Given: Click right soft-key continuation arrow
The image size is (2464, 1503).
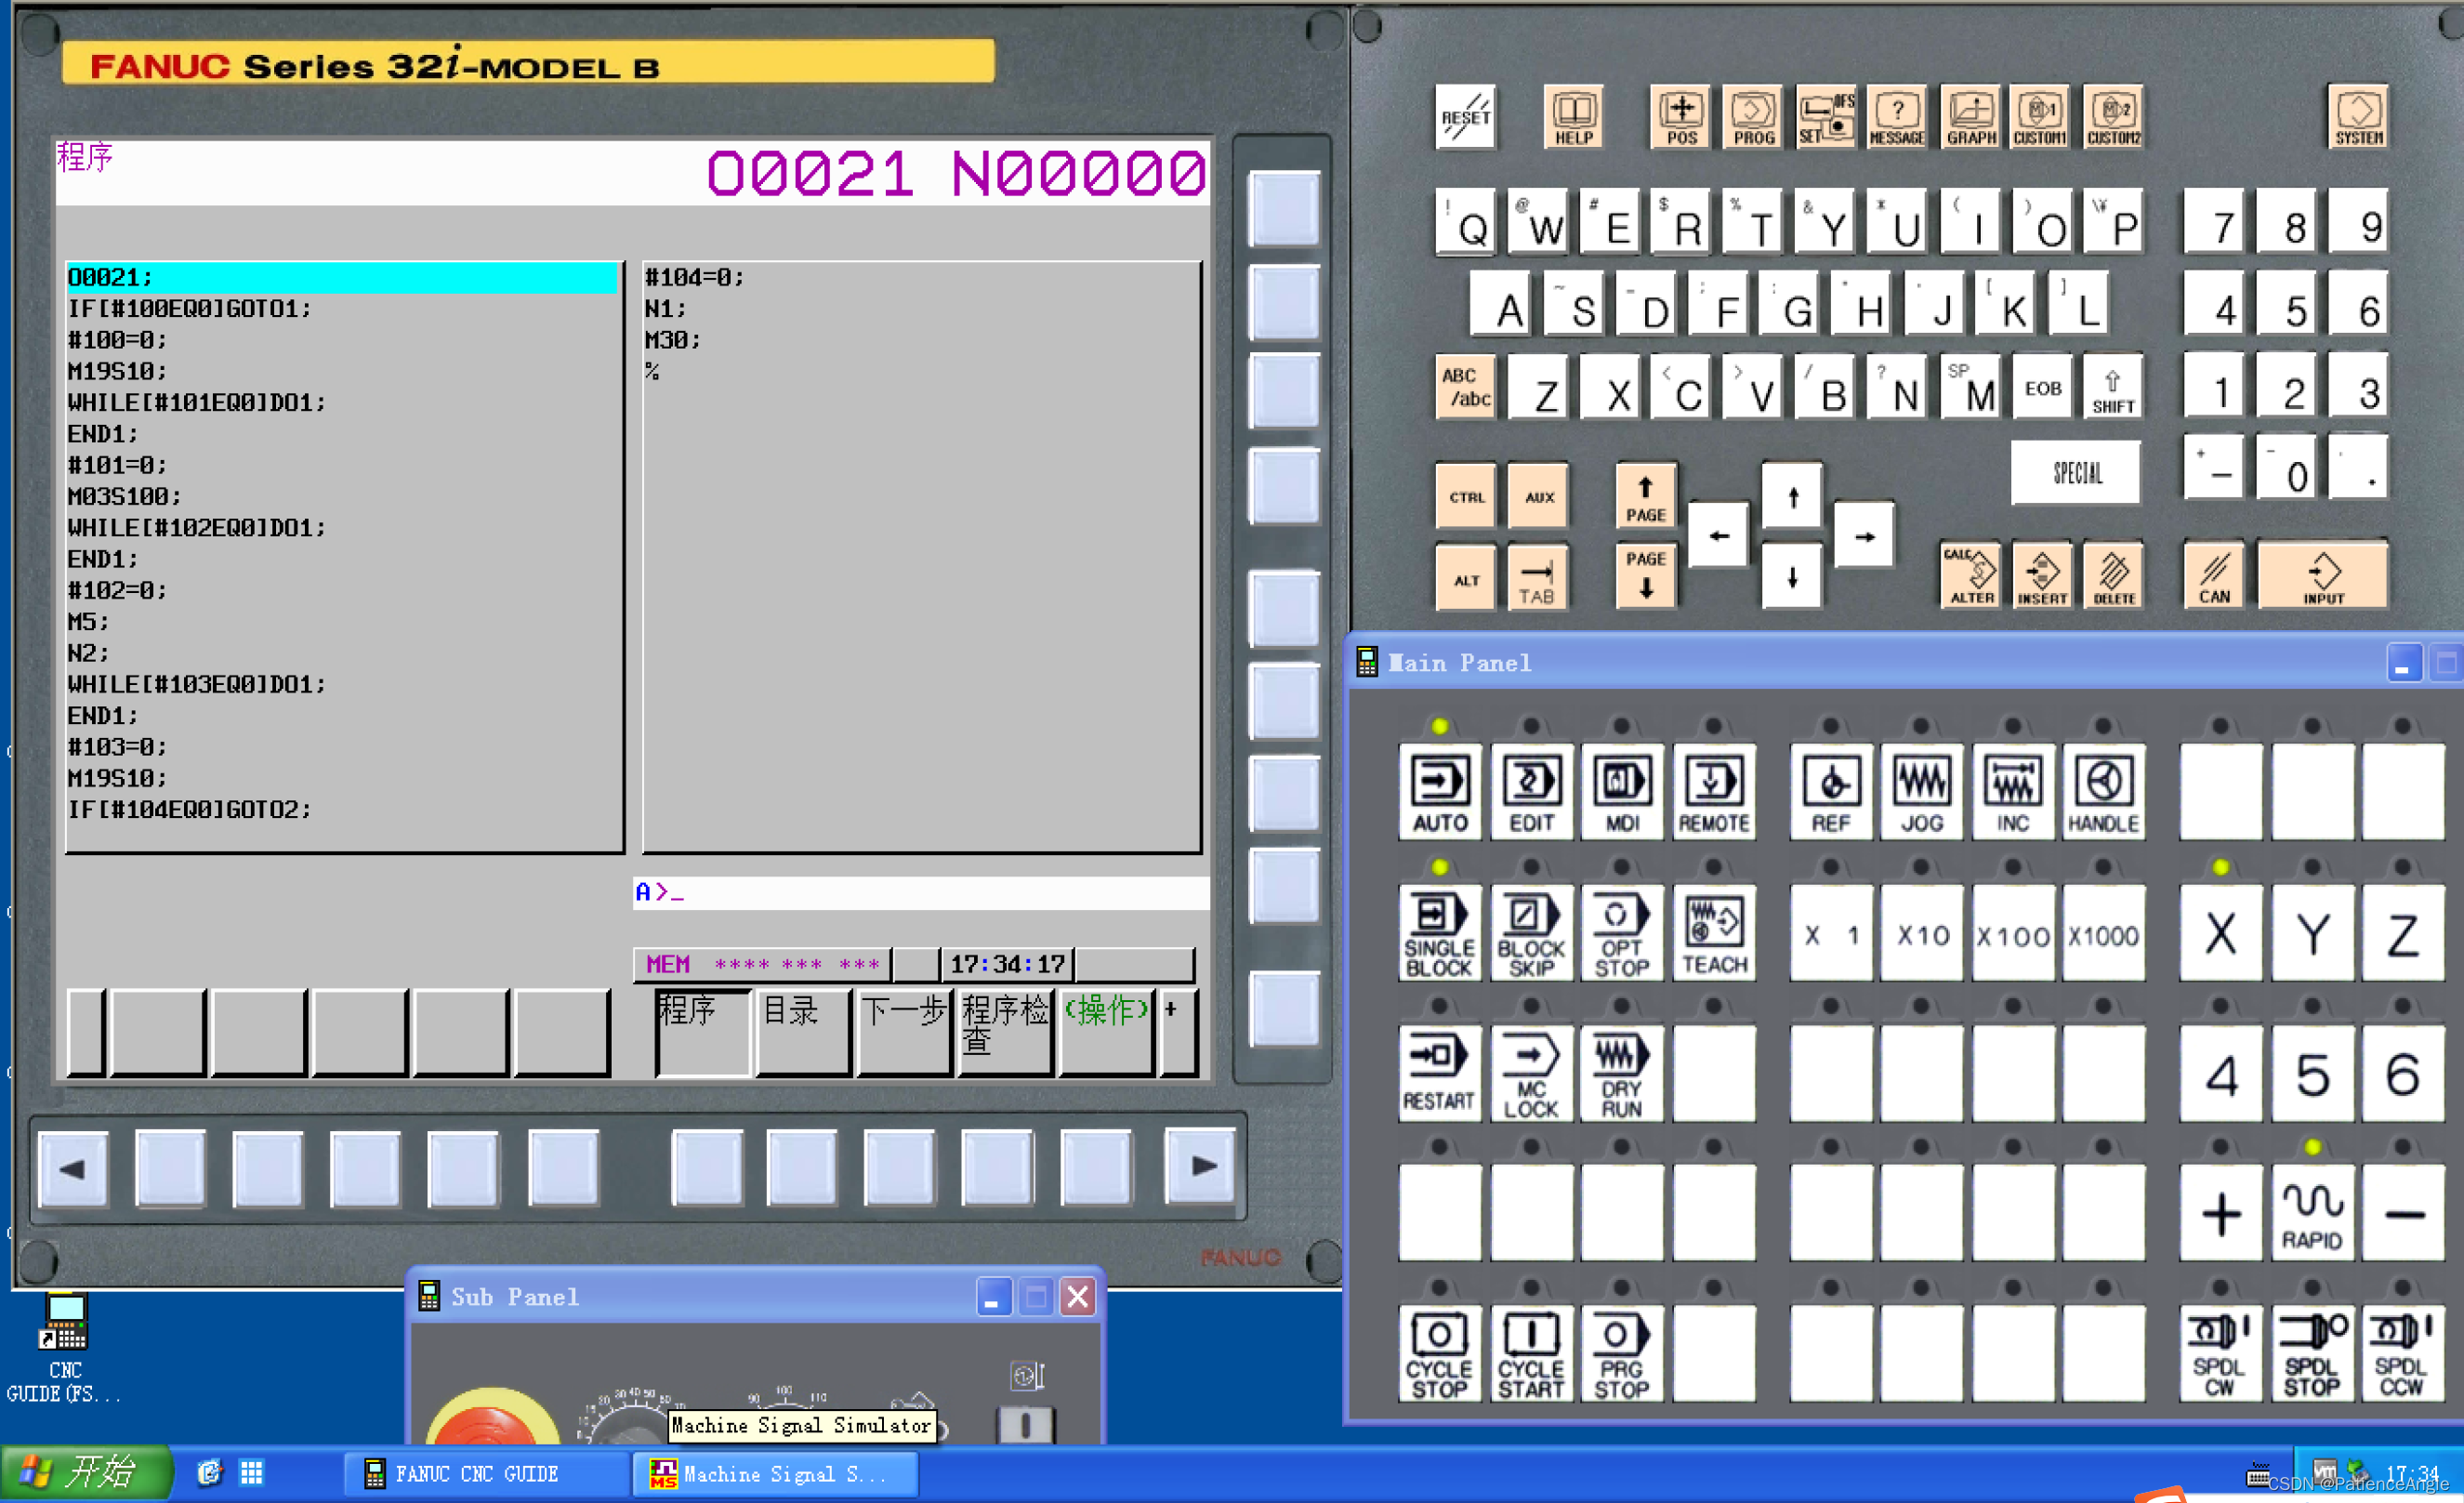Looking at the screenshot, I should click(x=1202, y=1166).
